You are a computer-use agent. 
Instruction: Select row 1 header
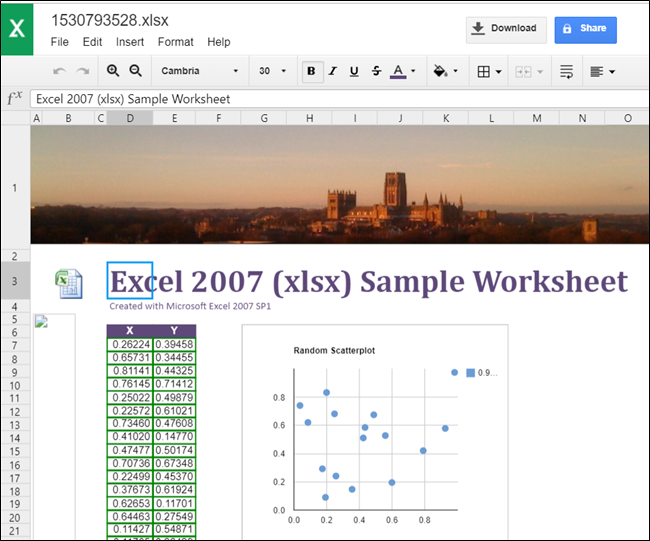15,188
